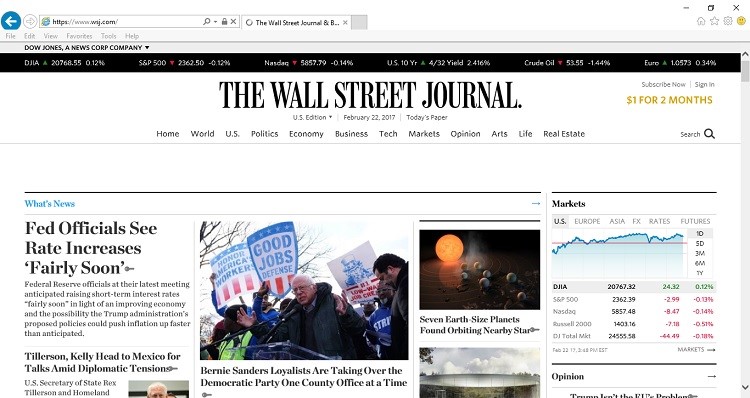Open the address bar autocomplete dropdown arrow
750x398 pixels.
[x=215, y=22]
